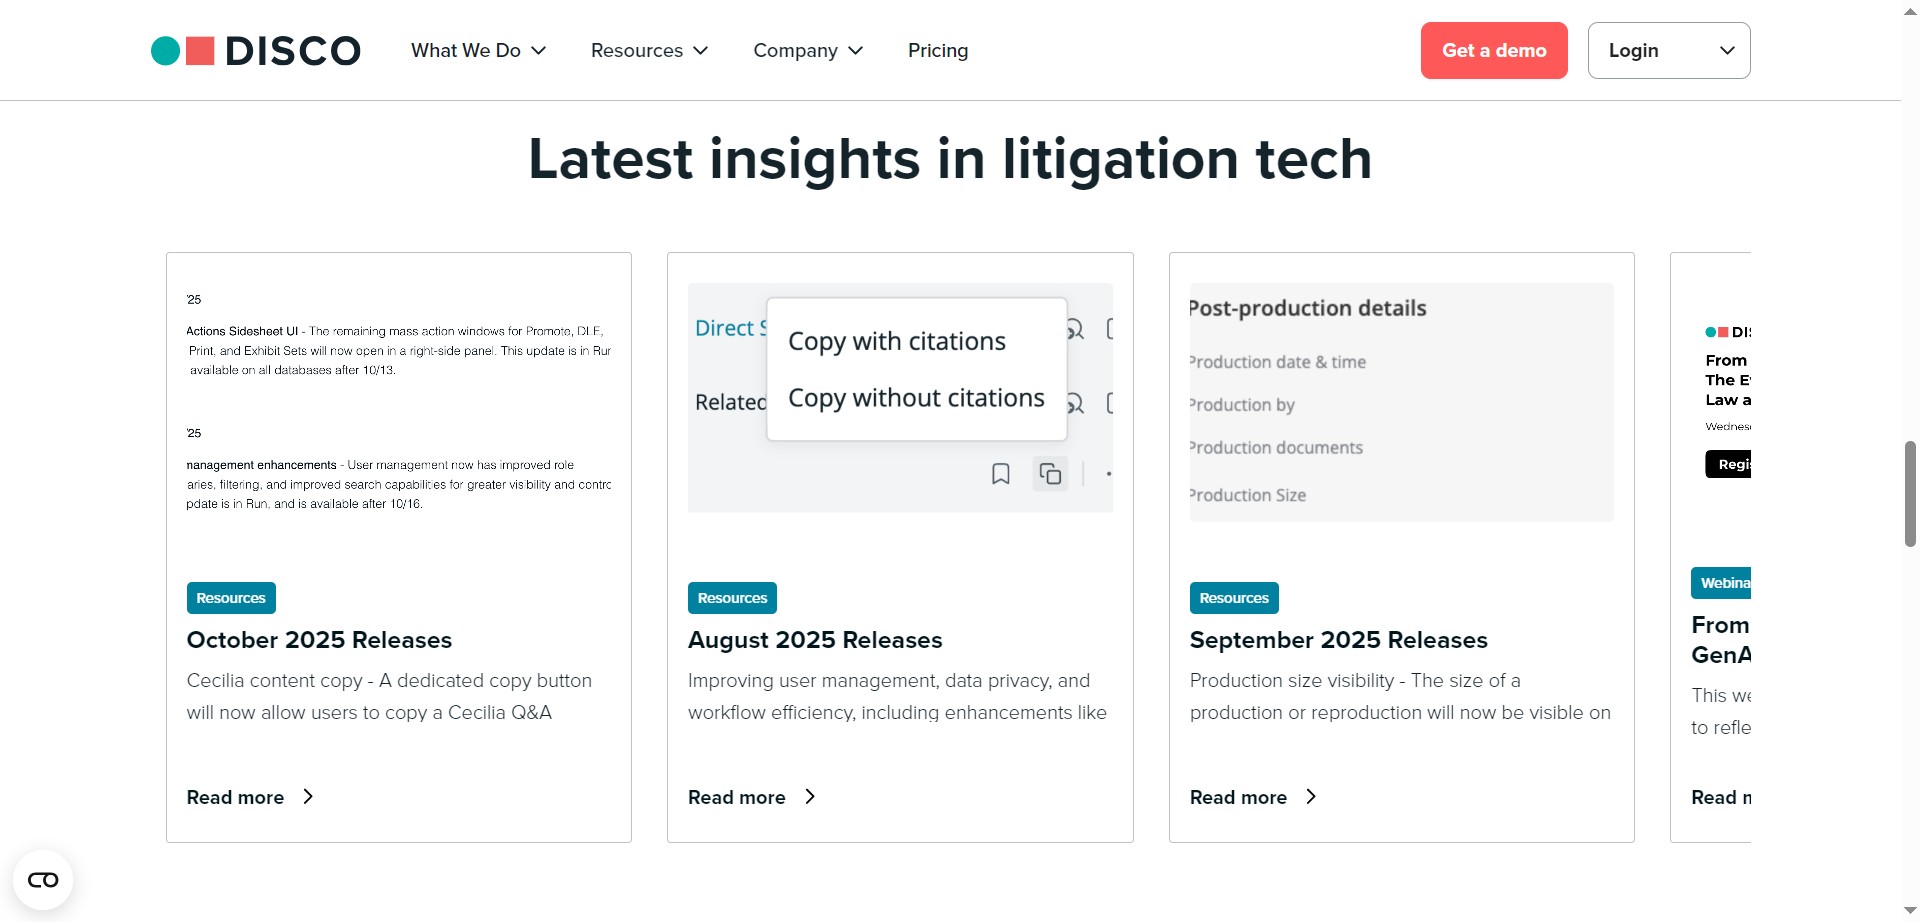Select the Copy with citations option

coord(897,341)
